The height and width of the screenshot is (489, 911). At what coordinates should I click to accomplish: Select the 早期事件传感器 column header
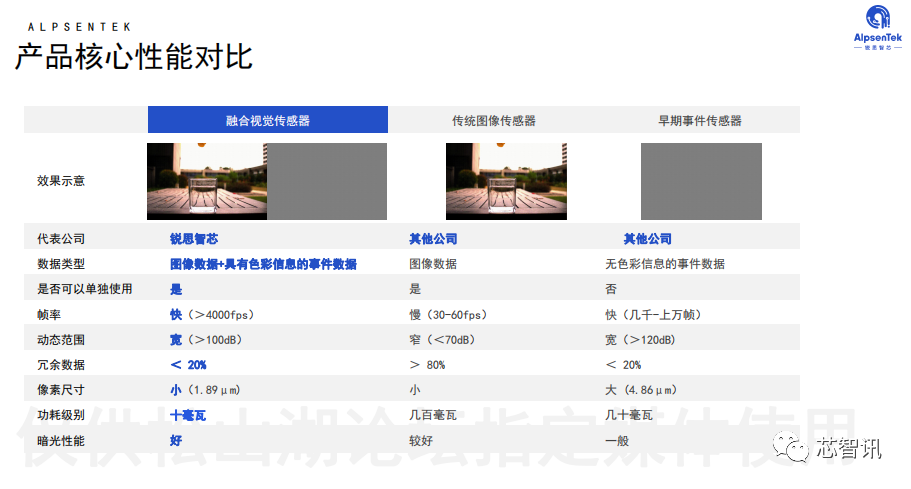(x=700, y=121)
